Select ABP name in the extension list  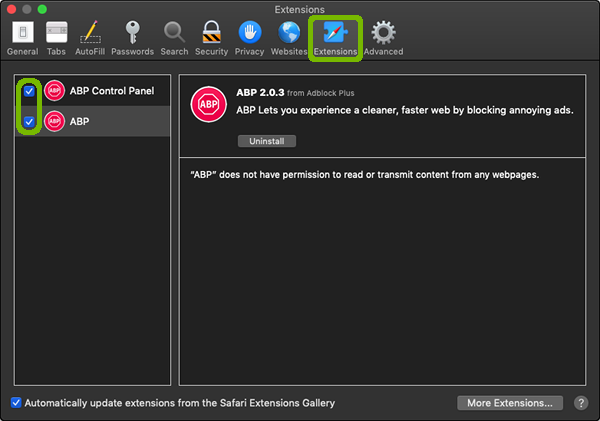pos(79,121)
